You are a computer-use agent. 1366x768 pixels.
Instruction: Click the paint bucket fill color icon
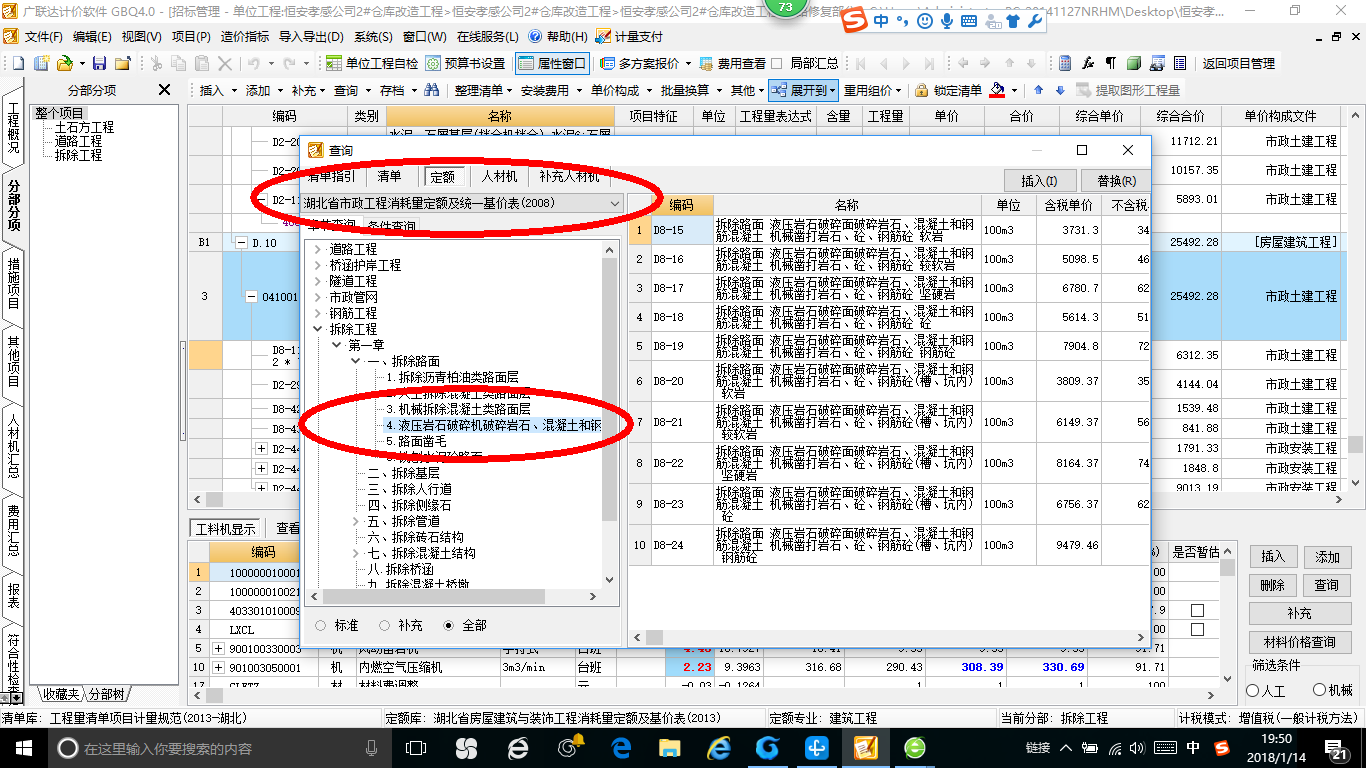(997, 90)
